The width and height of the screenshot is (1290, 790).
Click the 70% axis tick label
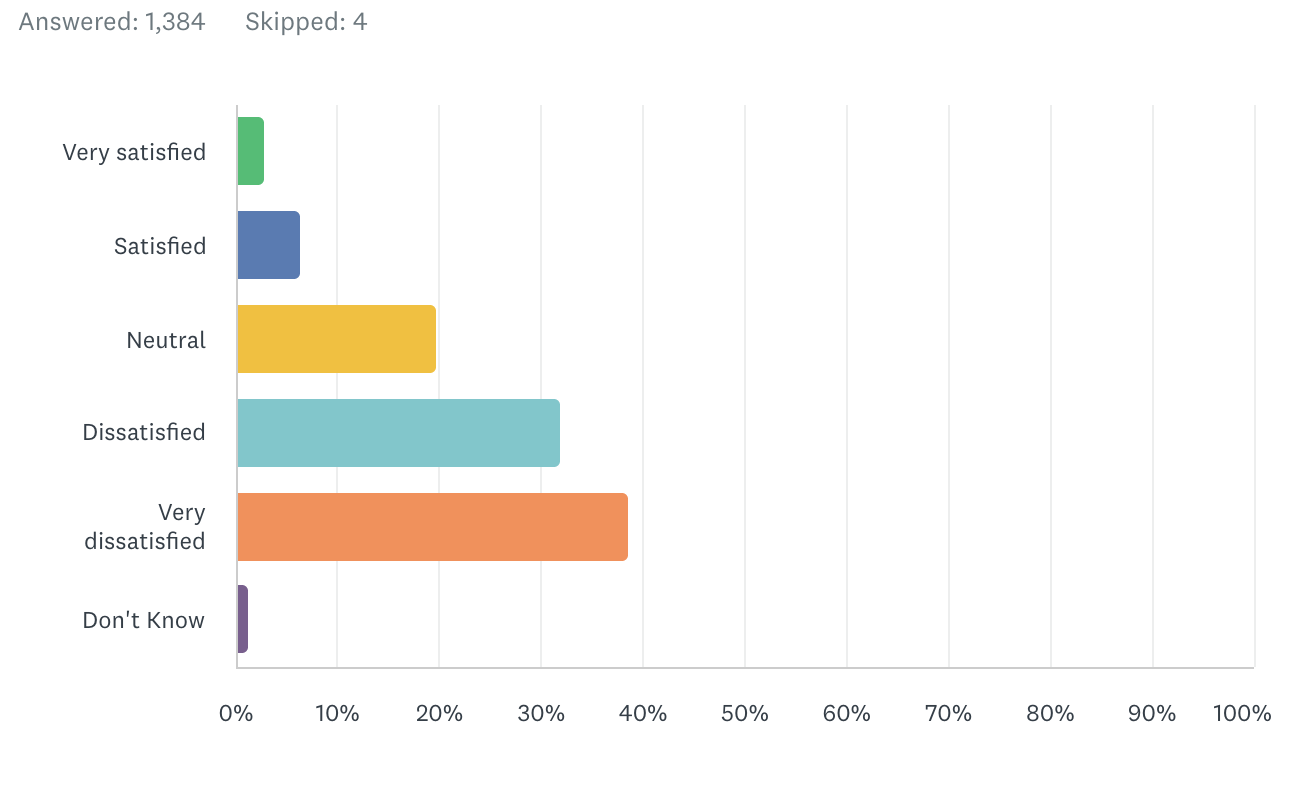click(x=948, y=713)
